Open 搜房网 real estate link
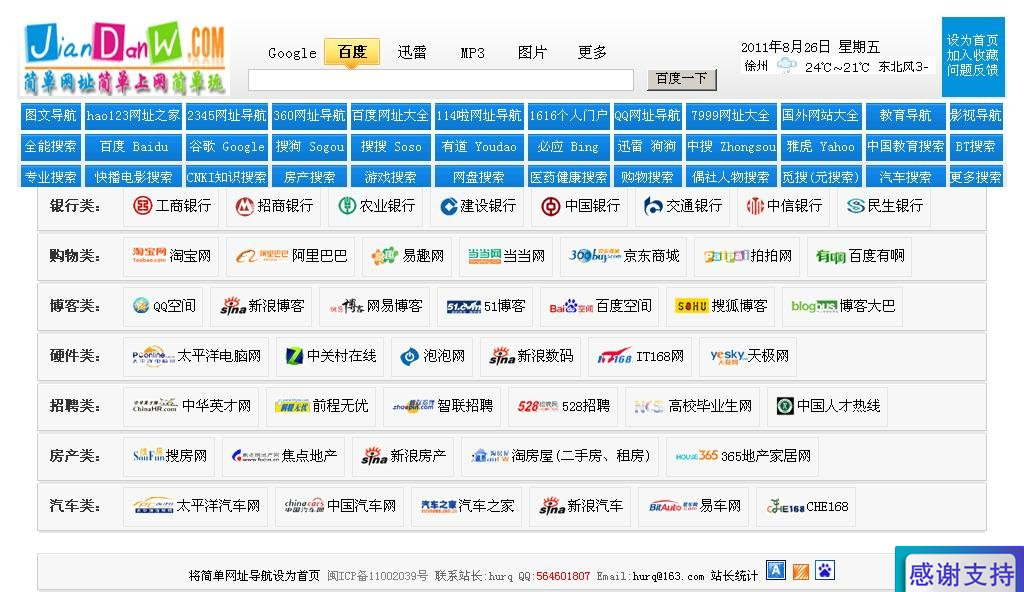Image resolution: width=1024 pixels, height=592 pixels. 169,455
